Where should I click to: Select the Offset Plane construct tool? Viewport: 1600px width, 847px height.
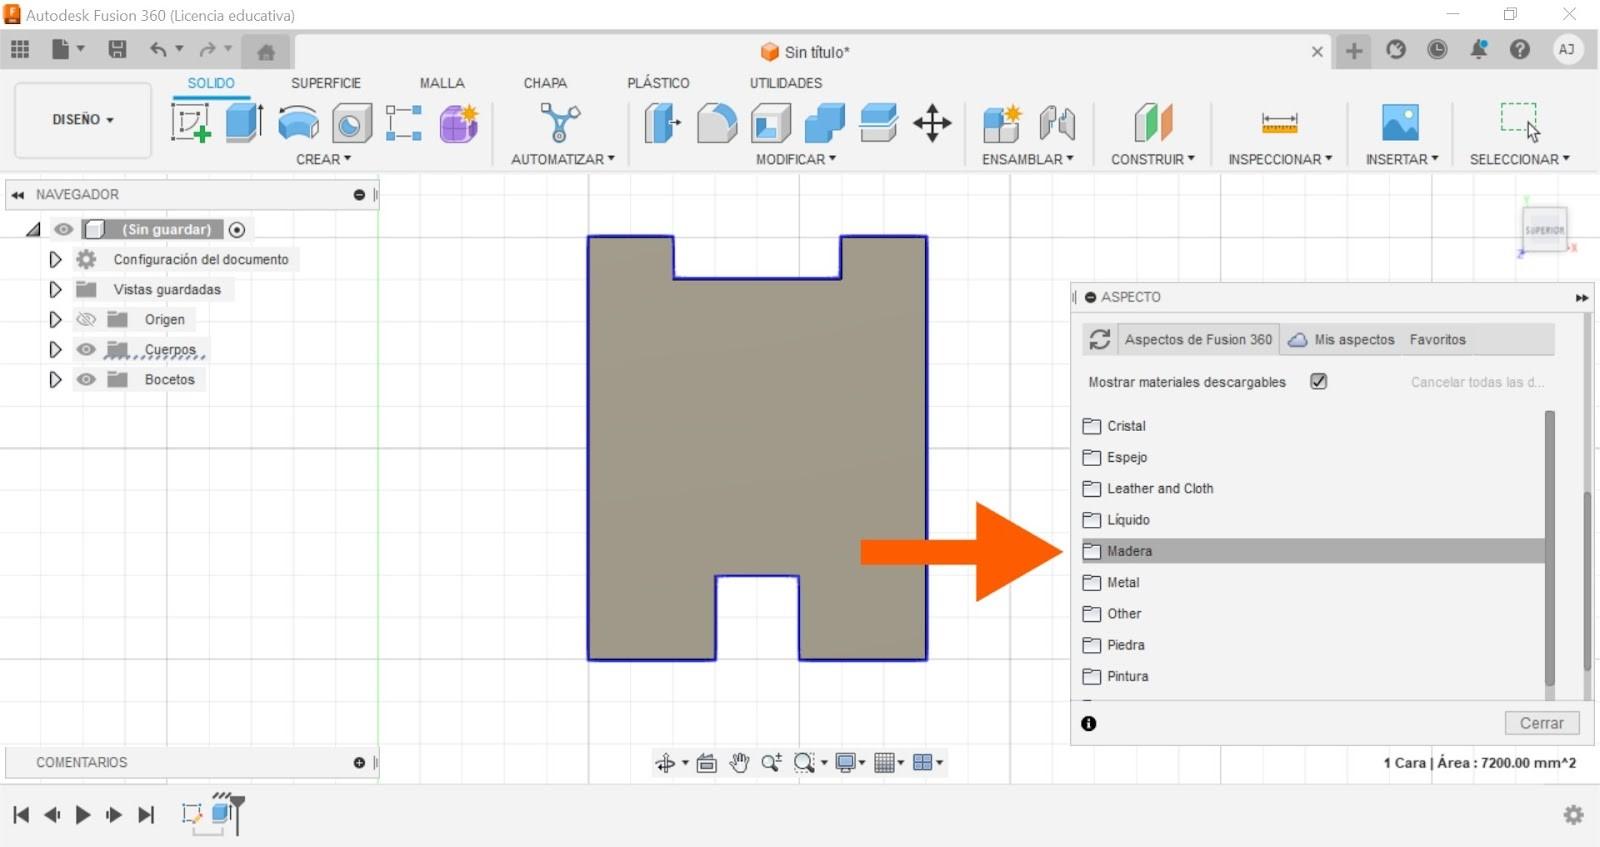tap(1153, 123)
